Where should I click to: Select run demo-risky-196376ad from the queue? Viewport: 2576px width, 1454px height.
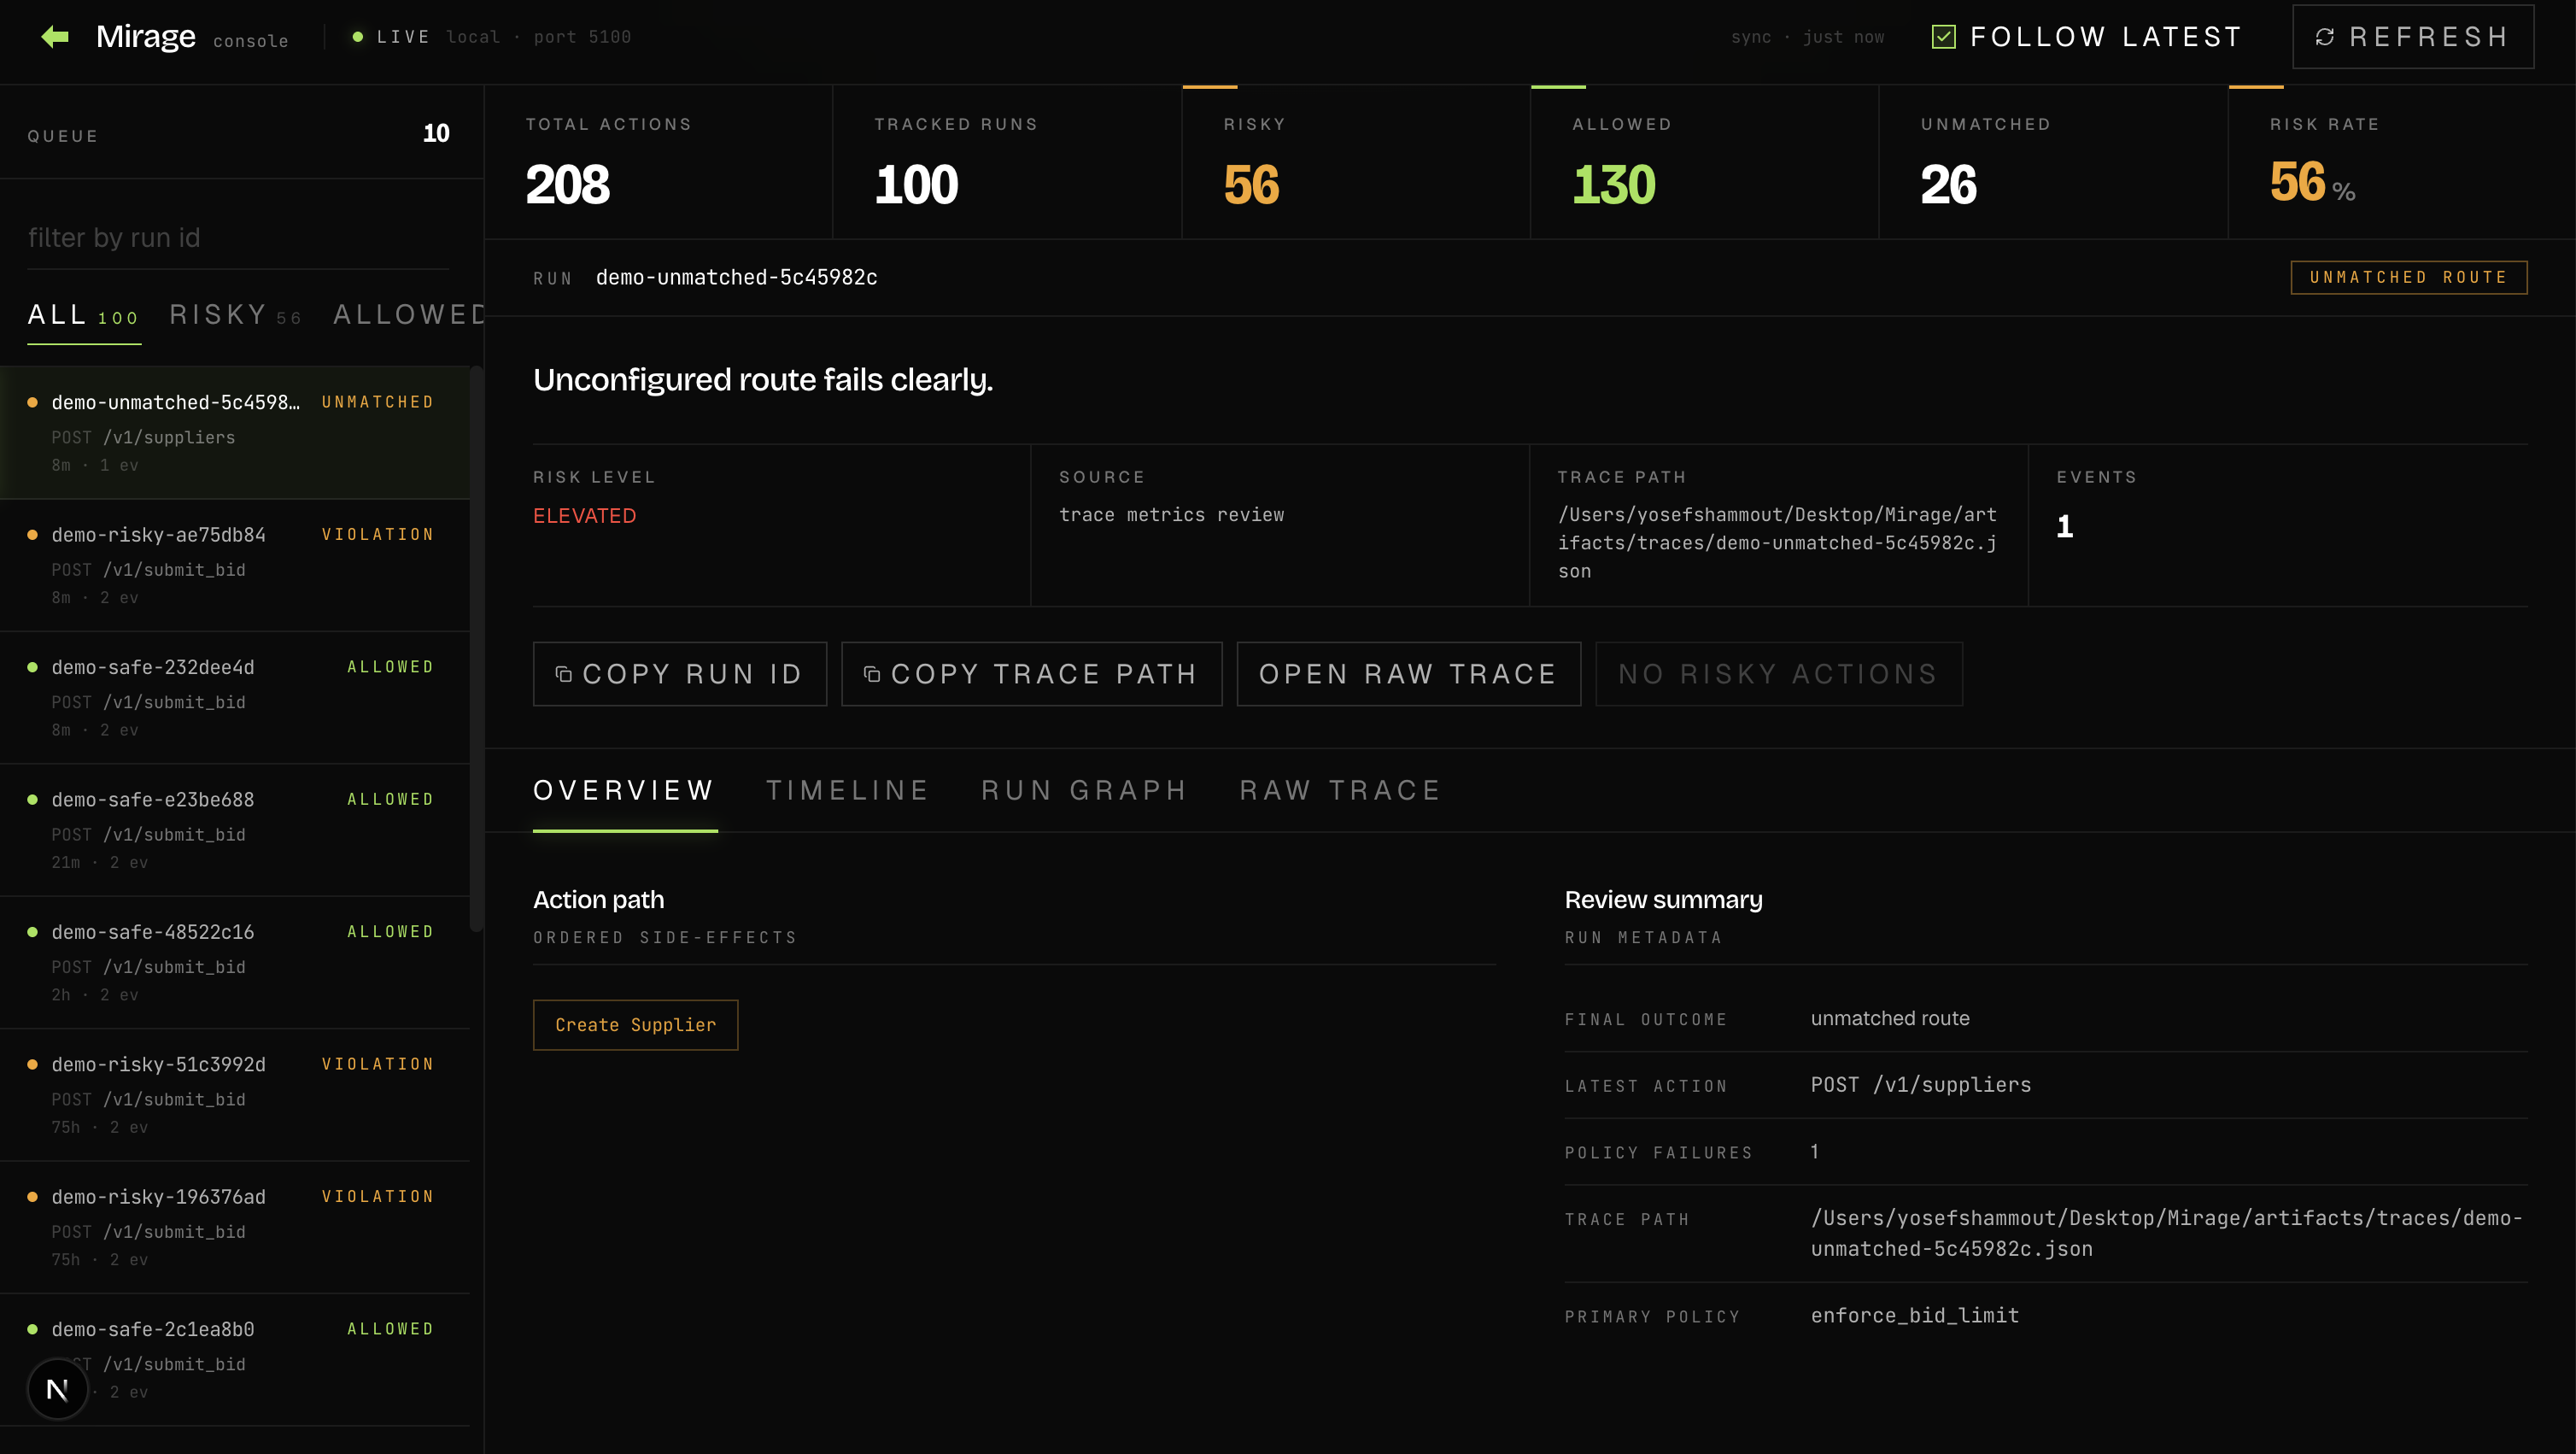click(200, 1224)
